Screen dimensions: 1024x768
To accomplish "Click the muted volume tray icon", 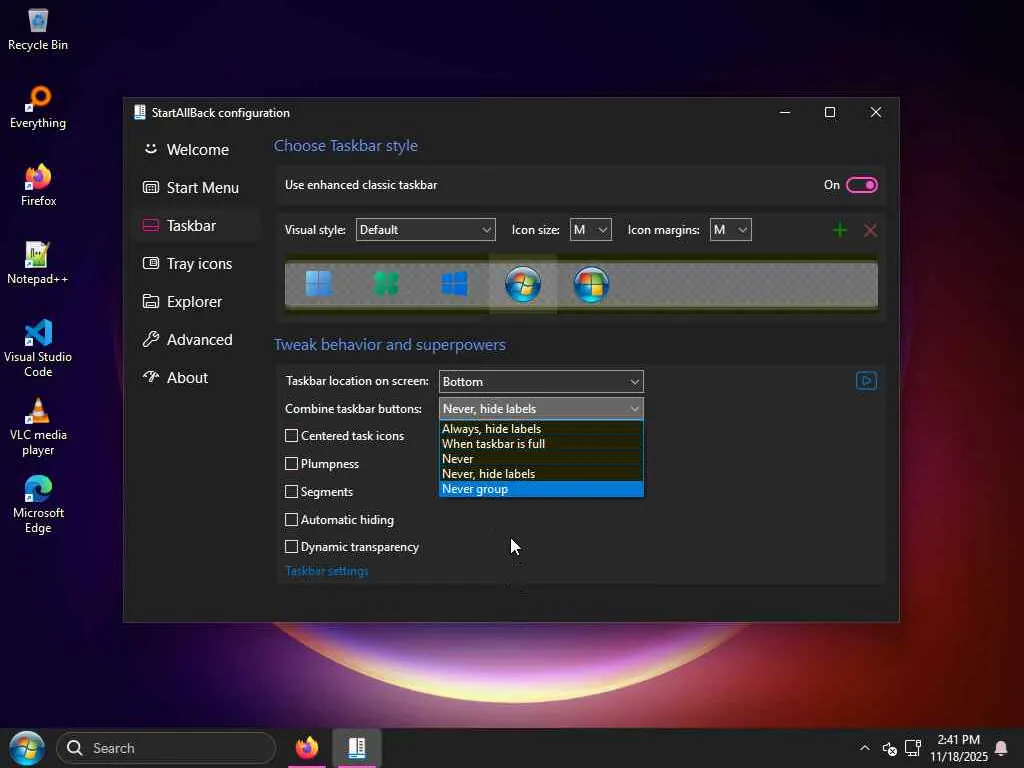I will coord(889,748).
